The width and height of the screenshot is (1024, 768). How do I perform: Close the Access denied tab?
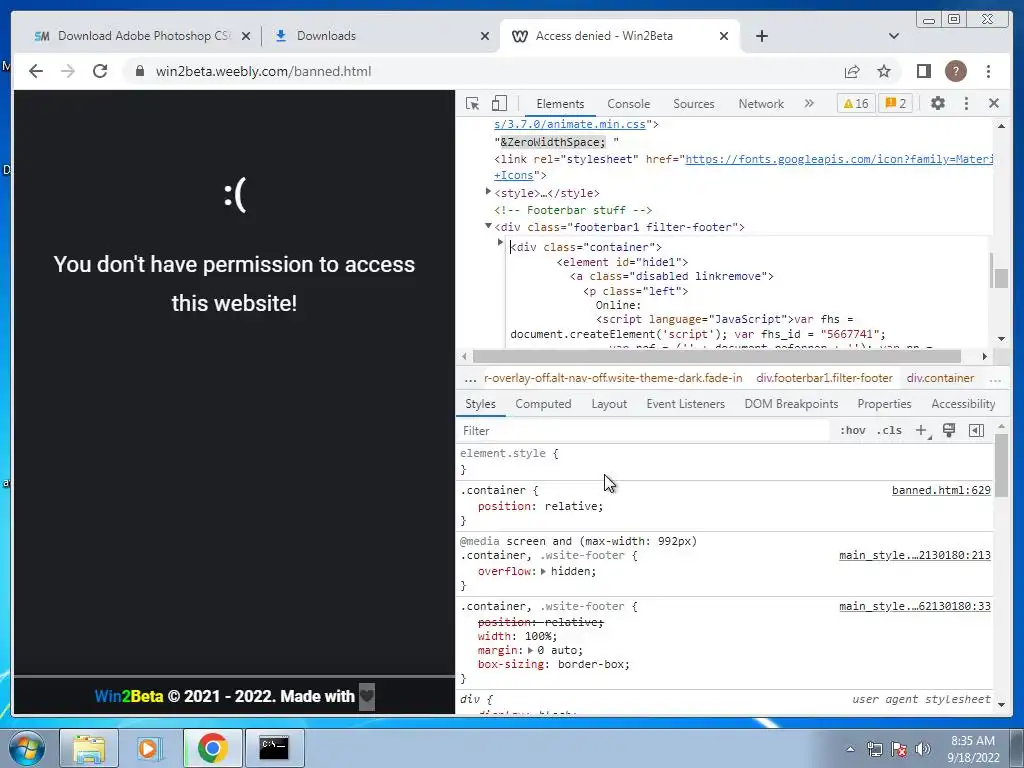tap(724, 36)
